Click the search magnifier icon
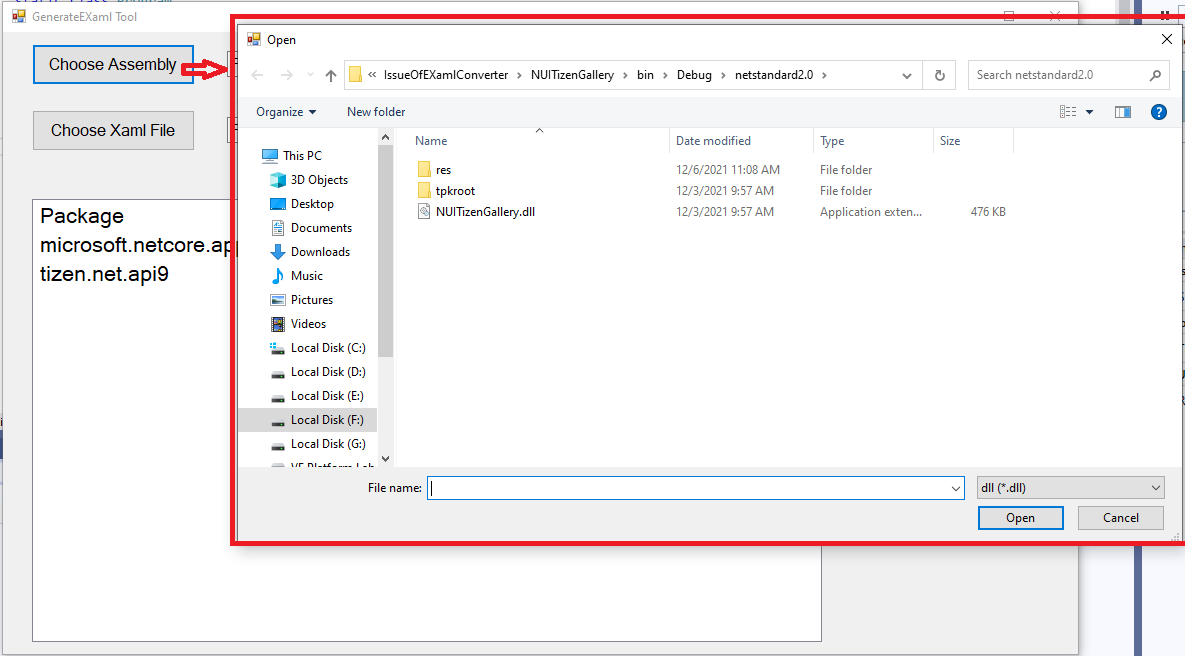1185x656 pixels. tap(1155, 75)
